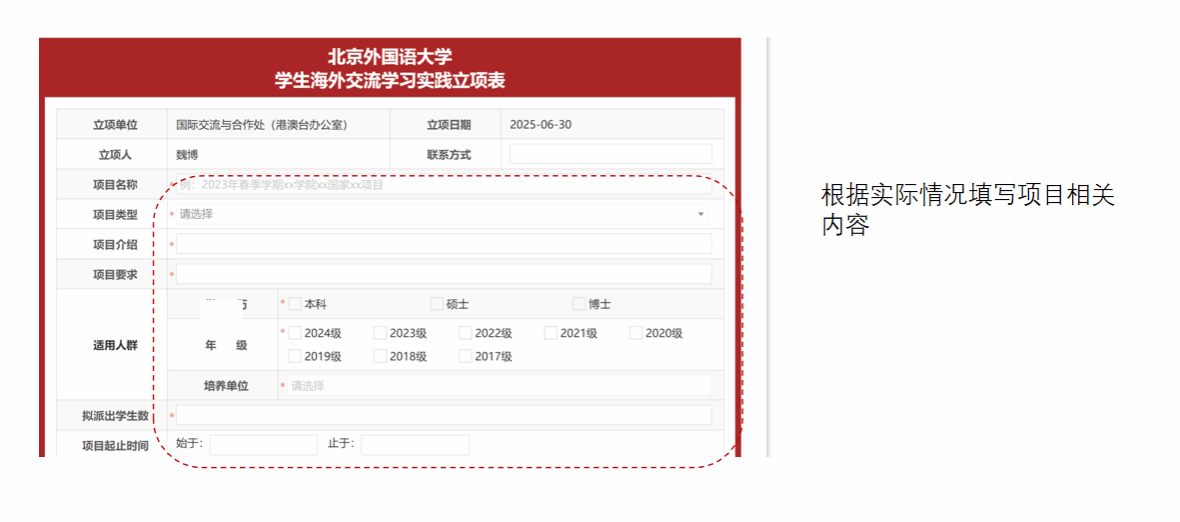Check the 2023级 grade option
Screen dimensions: 1180x522
pos(380,333)
